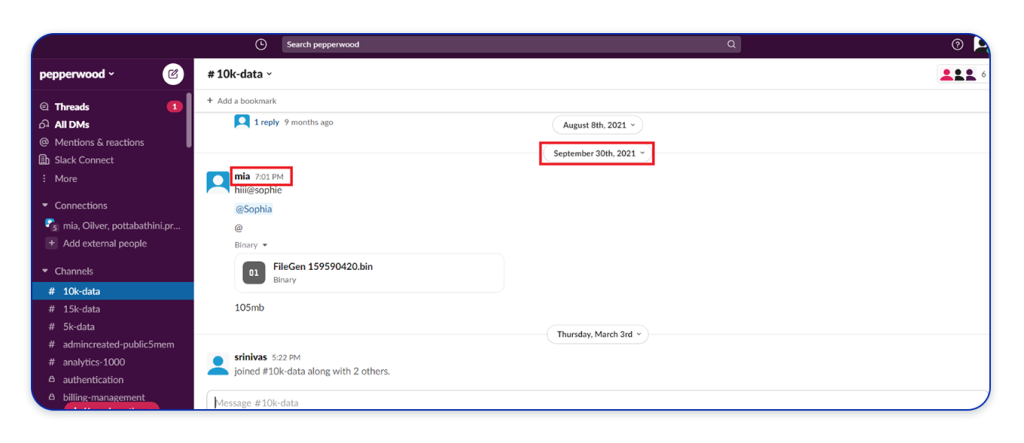Click the 7:01 PM timestamp
This screenshot has height=443, width=1024.
[x=269, y=177]
